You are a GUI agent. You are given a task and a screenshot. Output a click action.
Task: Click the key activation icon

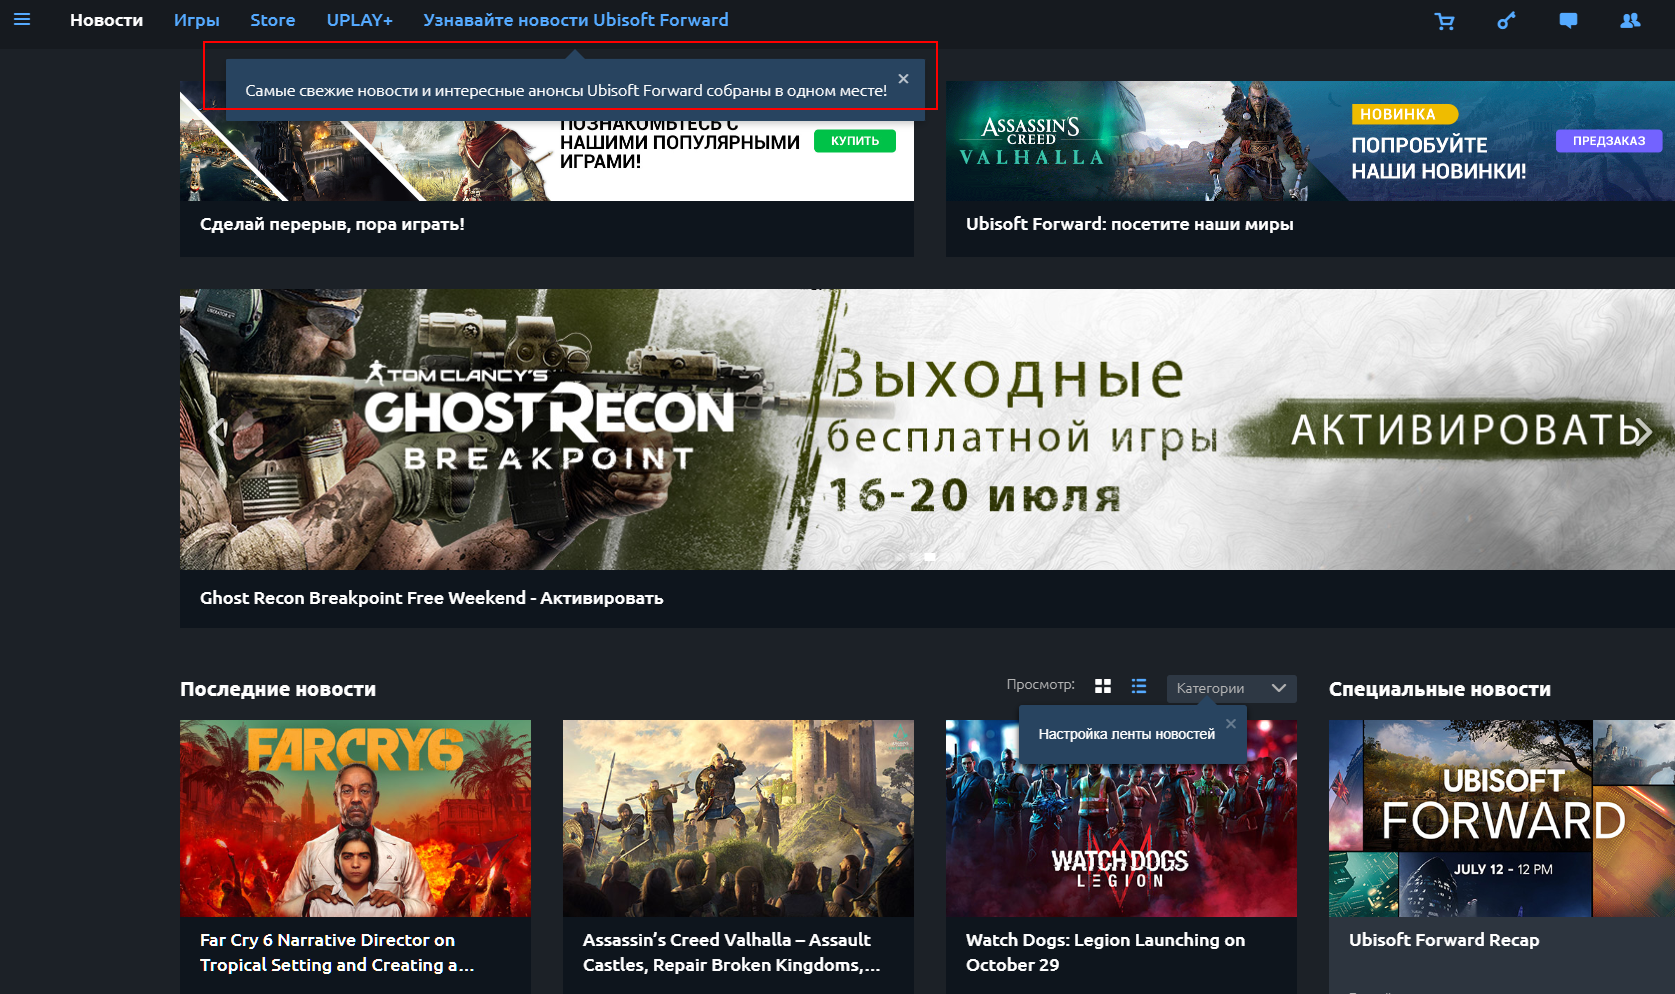click(x=1506, y=20)
